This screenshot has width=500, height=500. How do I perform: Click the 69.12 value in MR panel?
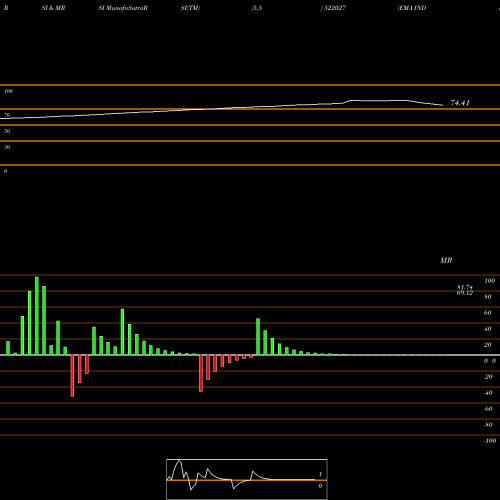pyautogui.click(x=465, y=293)
